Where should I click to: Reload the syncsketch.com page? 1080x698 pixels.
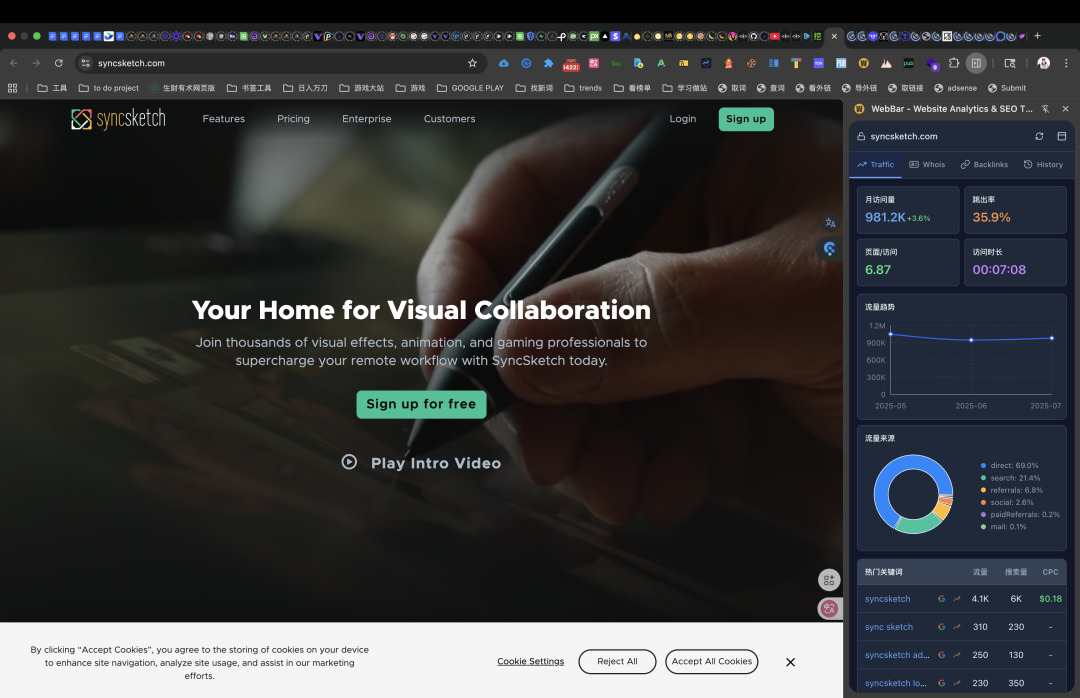tap(59, 63)
